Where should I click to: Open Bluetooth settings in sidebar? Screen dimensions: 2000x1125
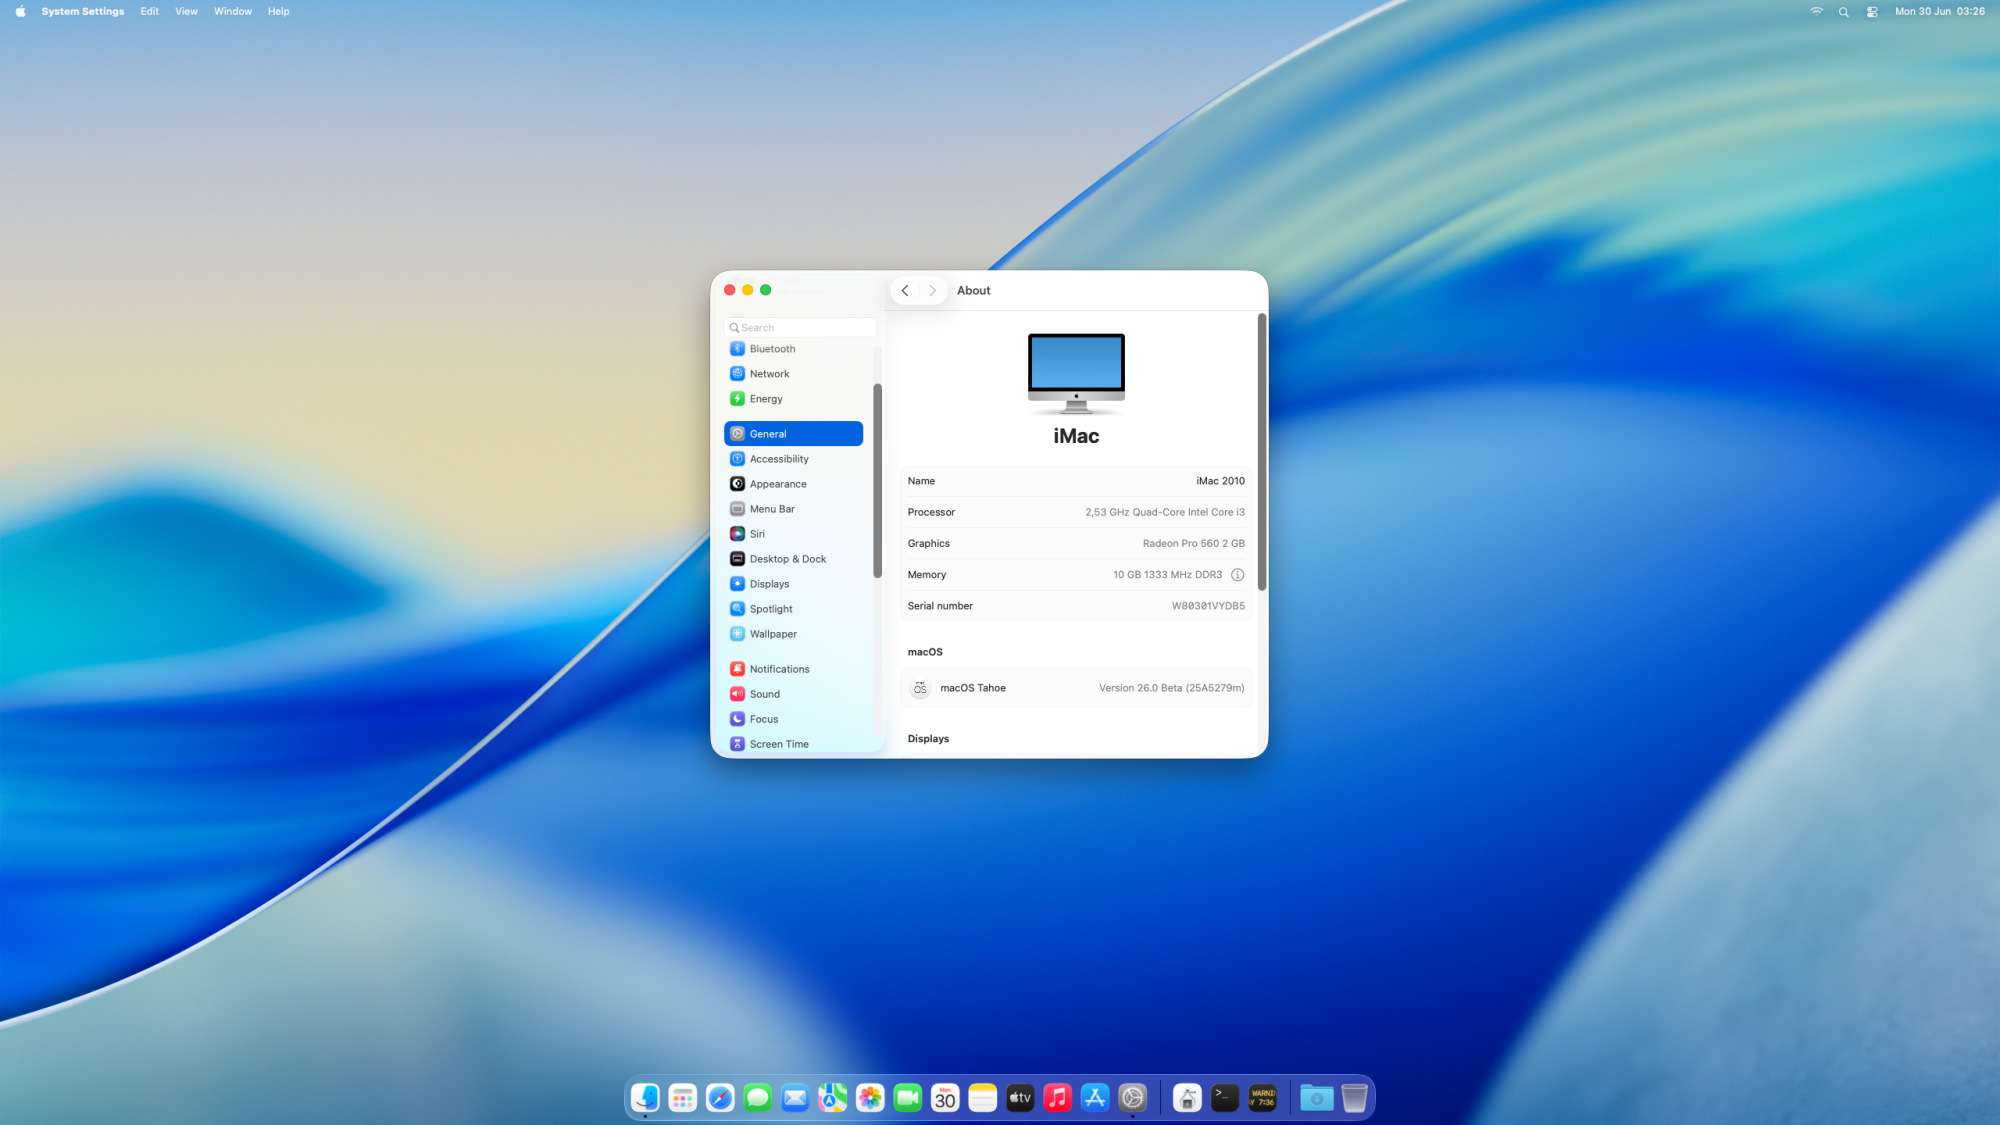point(772,349)
